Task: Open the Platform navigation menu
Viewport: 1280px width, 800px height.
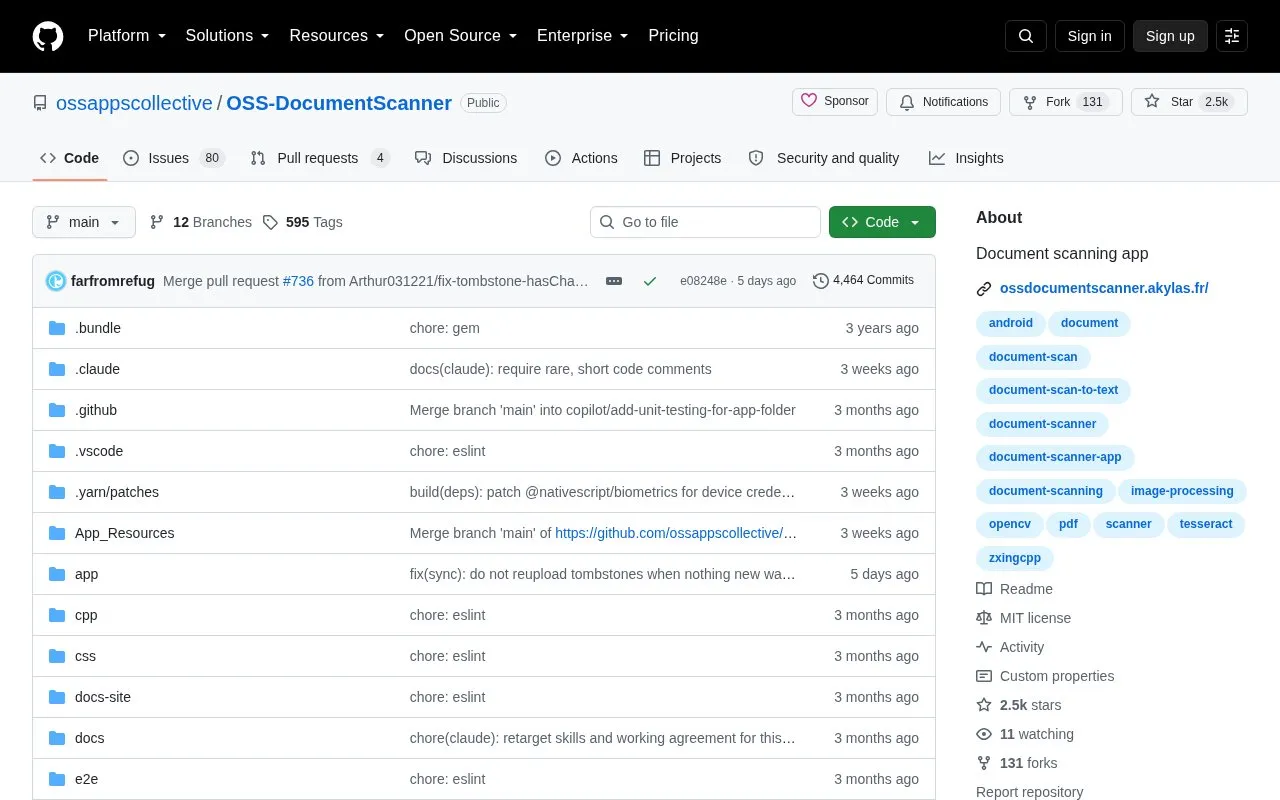Action: click(127, 36)
